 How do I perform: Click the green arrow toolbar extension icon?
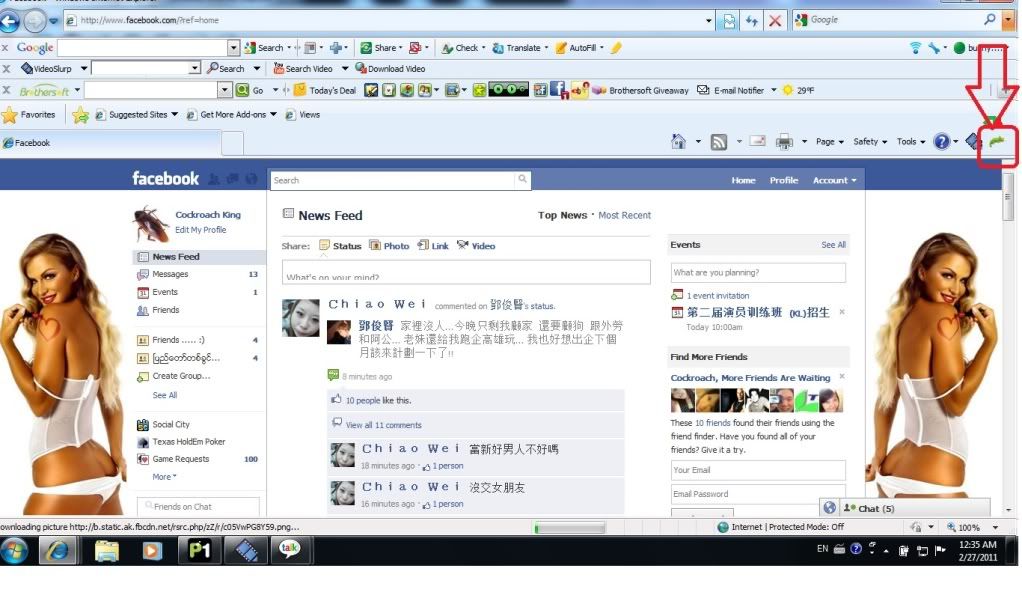(997, 141)
